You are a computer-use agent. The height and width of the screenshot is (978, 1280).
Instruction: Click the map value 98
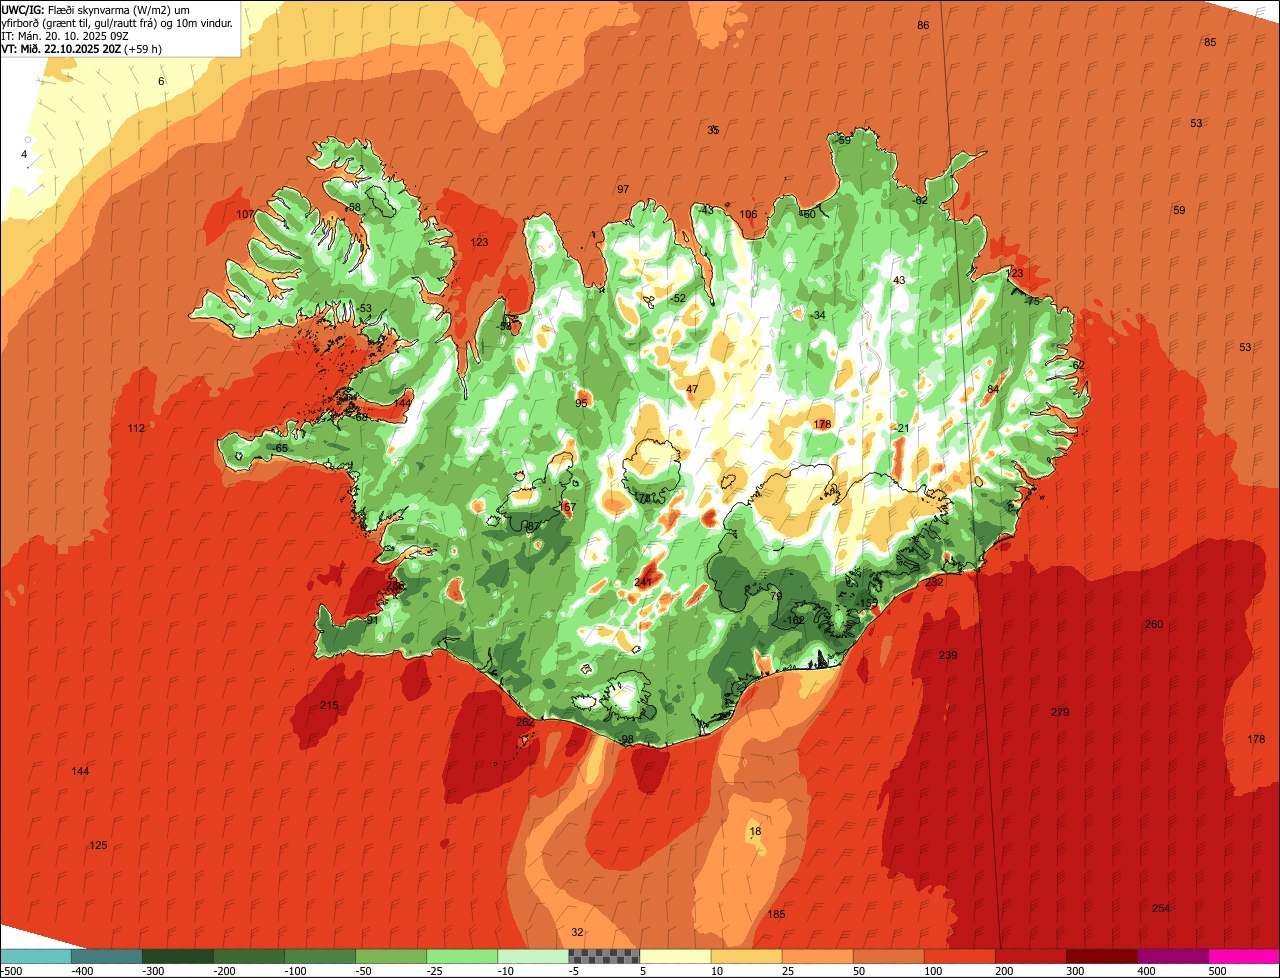tap(628, 741)
